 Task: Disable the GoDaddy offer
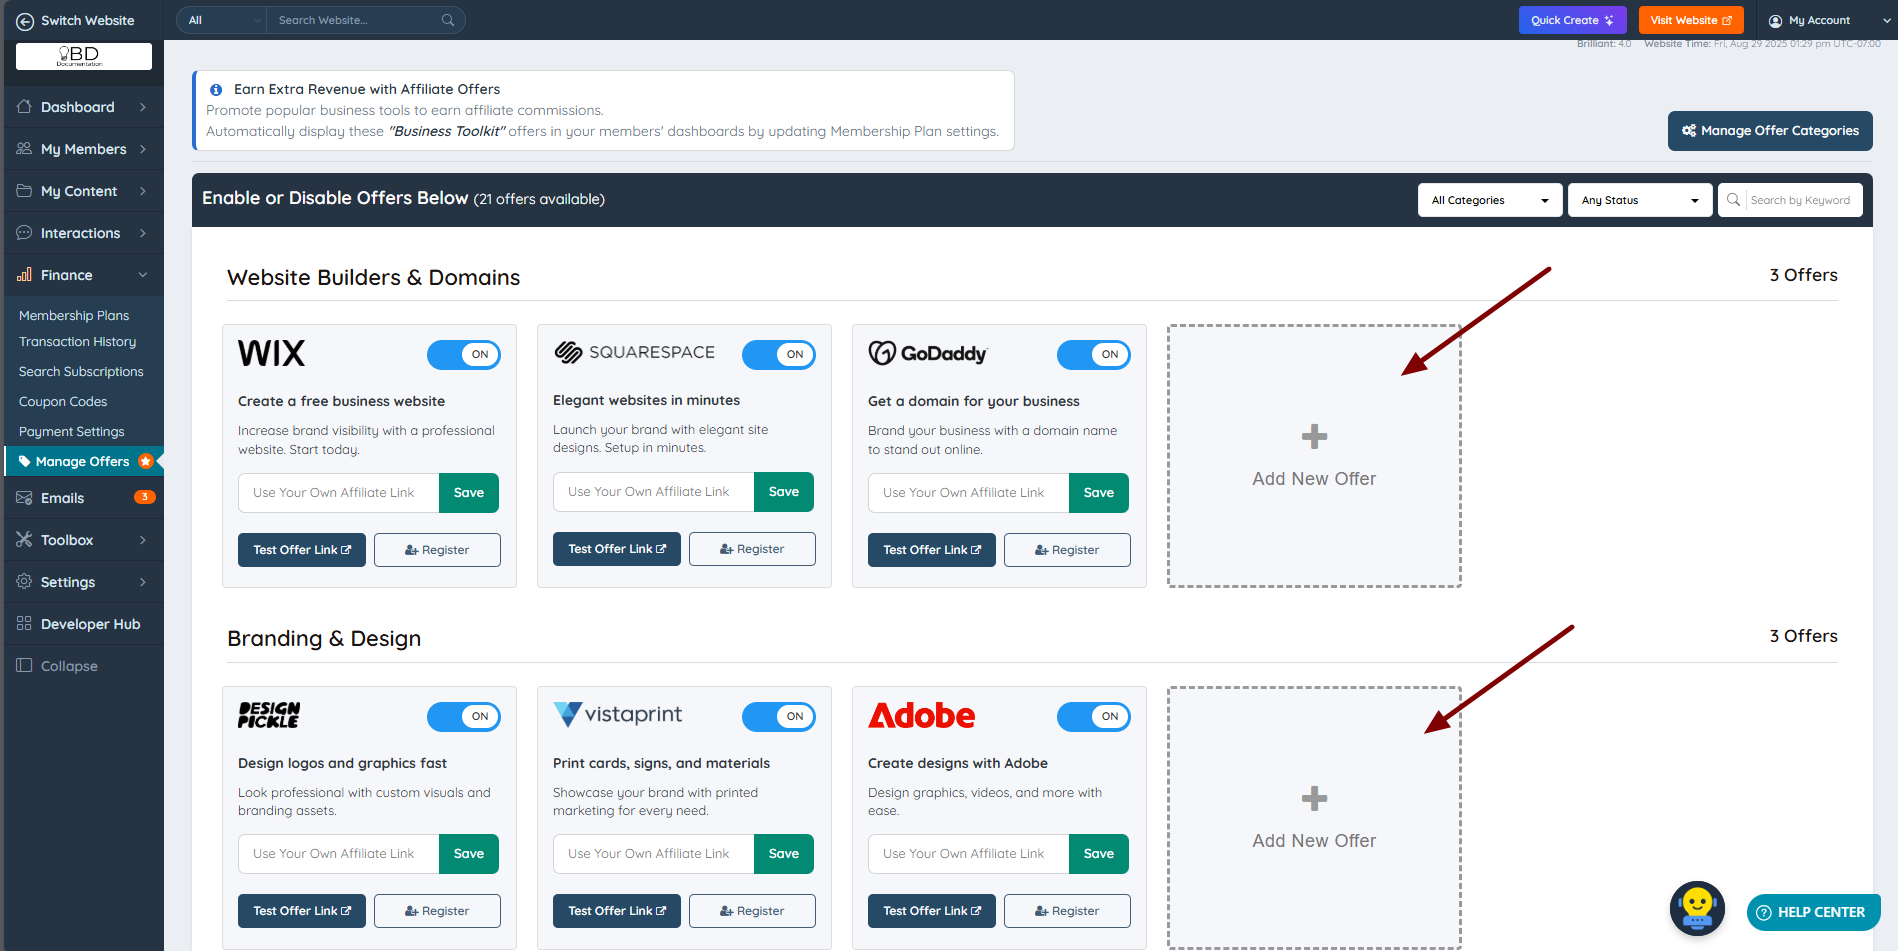click(1094, 354)
